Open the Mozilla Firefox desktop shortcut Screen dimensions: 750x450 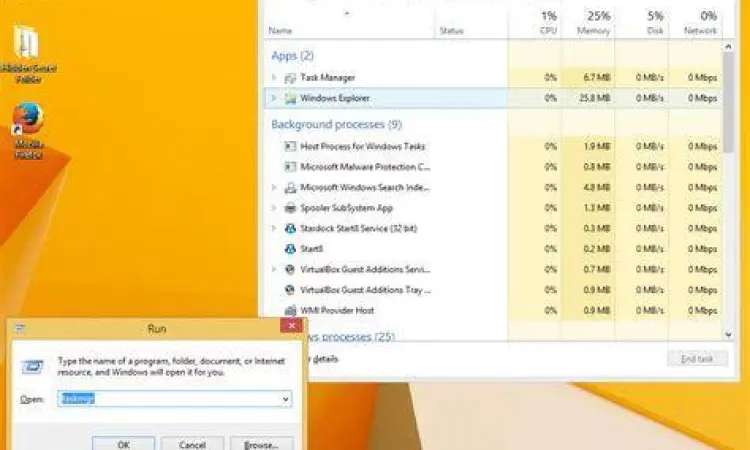28,118
